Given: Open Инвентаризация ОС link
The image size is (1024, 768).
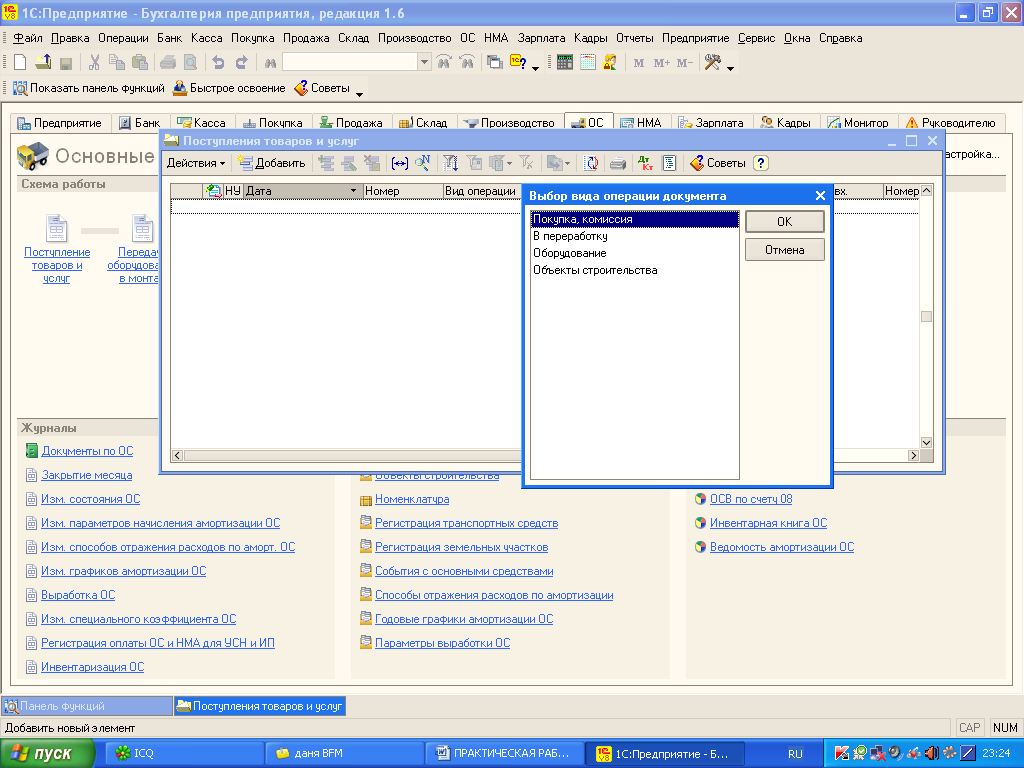Looking at the screenshot, I should (x=92, y=667).
